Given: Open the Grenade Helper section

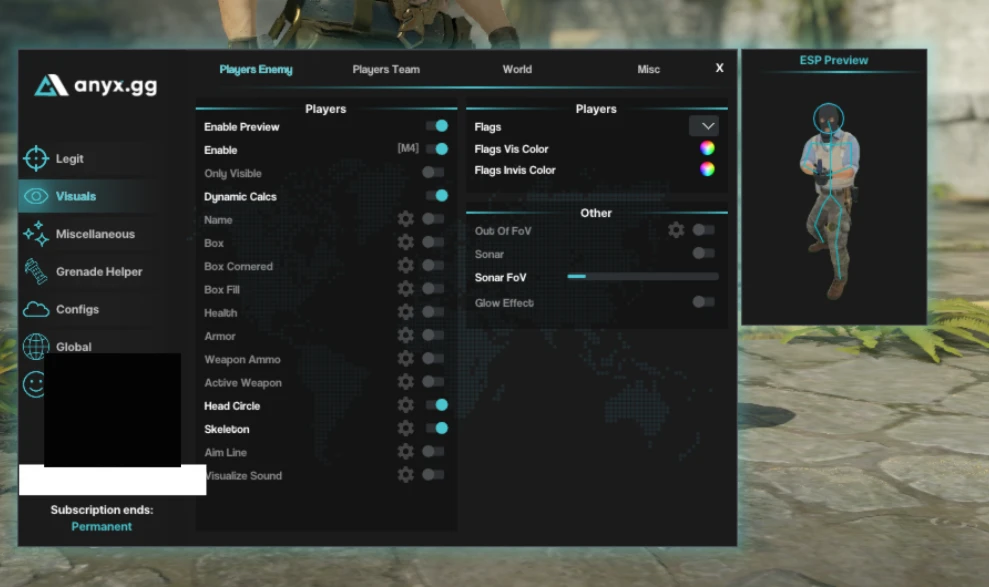Looking at the screenshot, I should coord(99,272).
